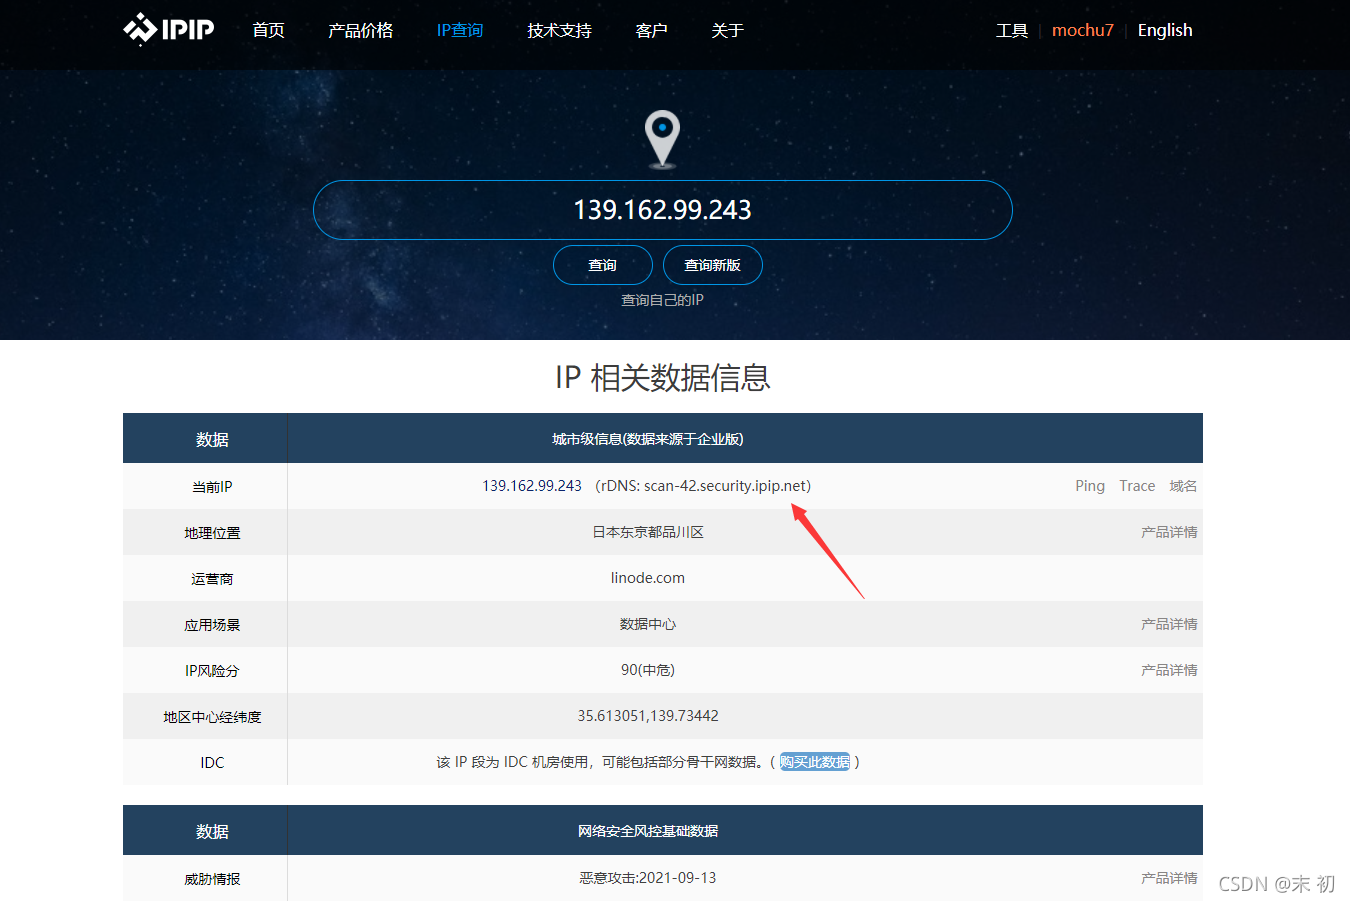1350x902 pixels.
Task: Click the 查询自己的IP link
Action: (662, 300)
